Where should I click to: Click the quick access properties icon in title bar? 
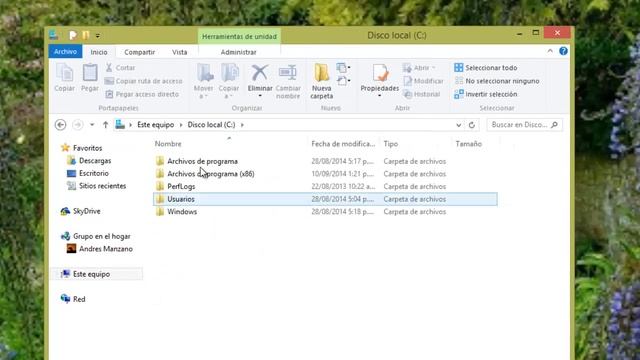tap(73, 35)
